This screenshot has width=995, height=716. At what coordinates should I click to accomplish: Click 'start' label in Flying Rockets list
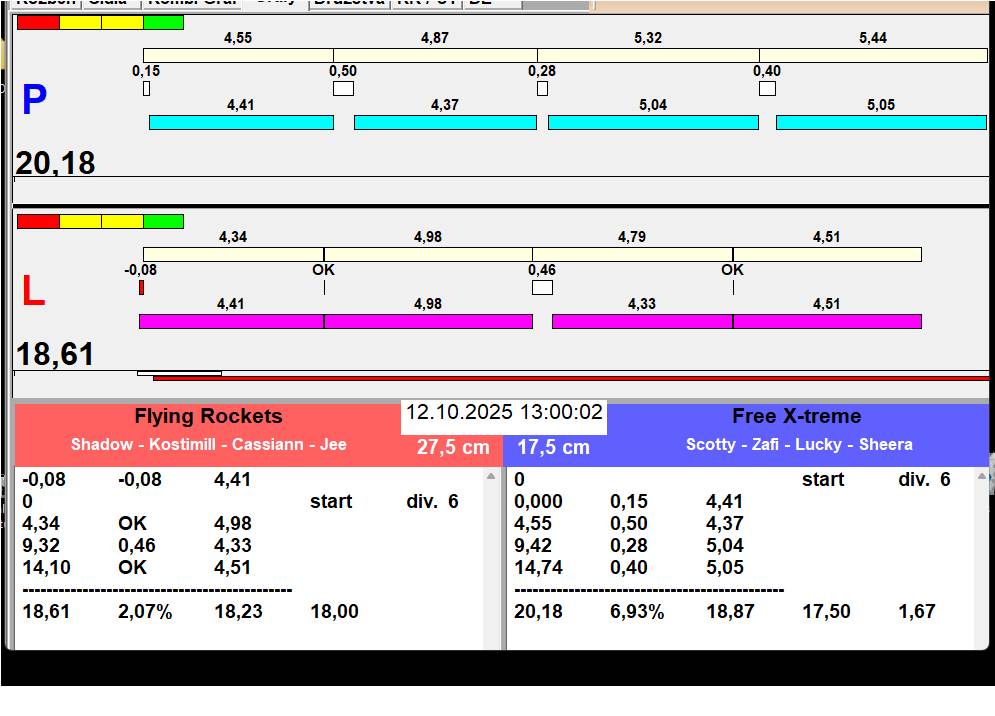point(331,502)
